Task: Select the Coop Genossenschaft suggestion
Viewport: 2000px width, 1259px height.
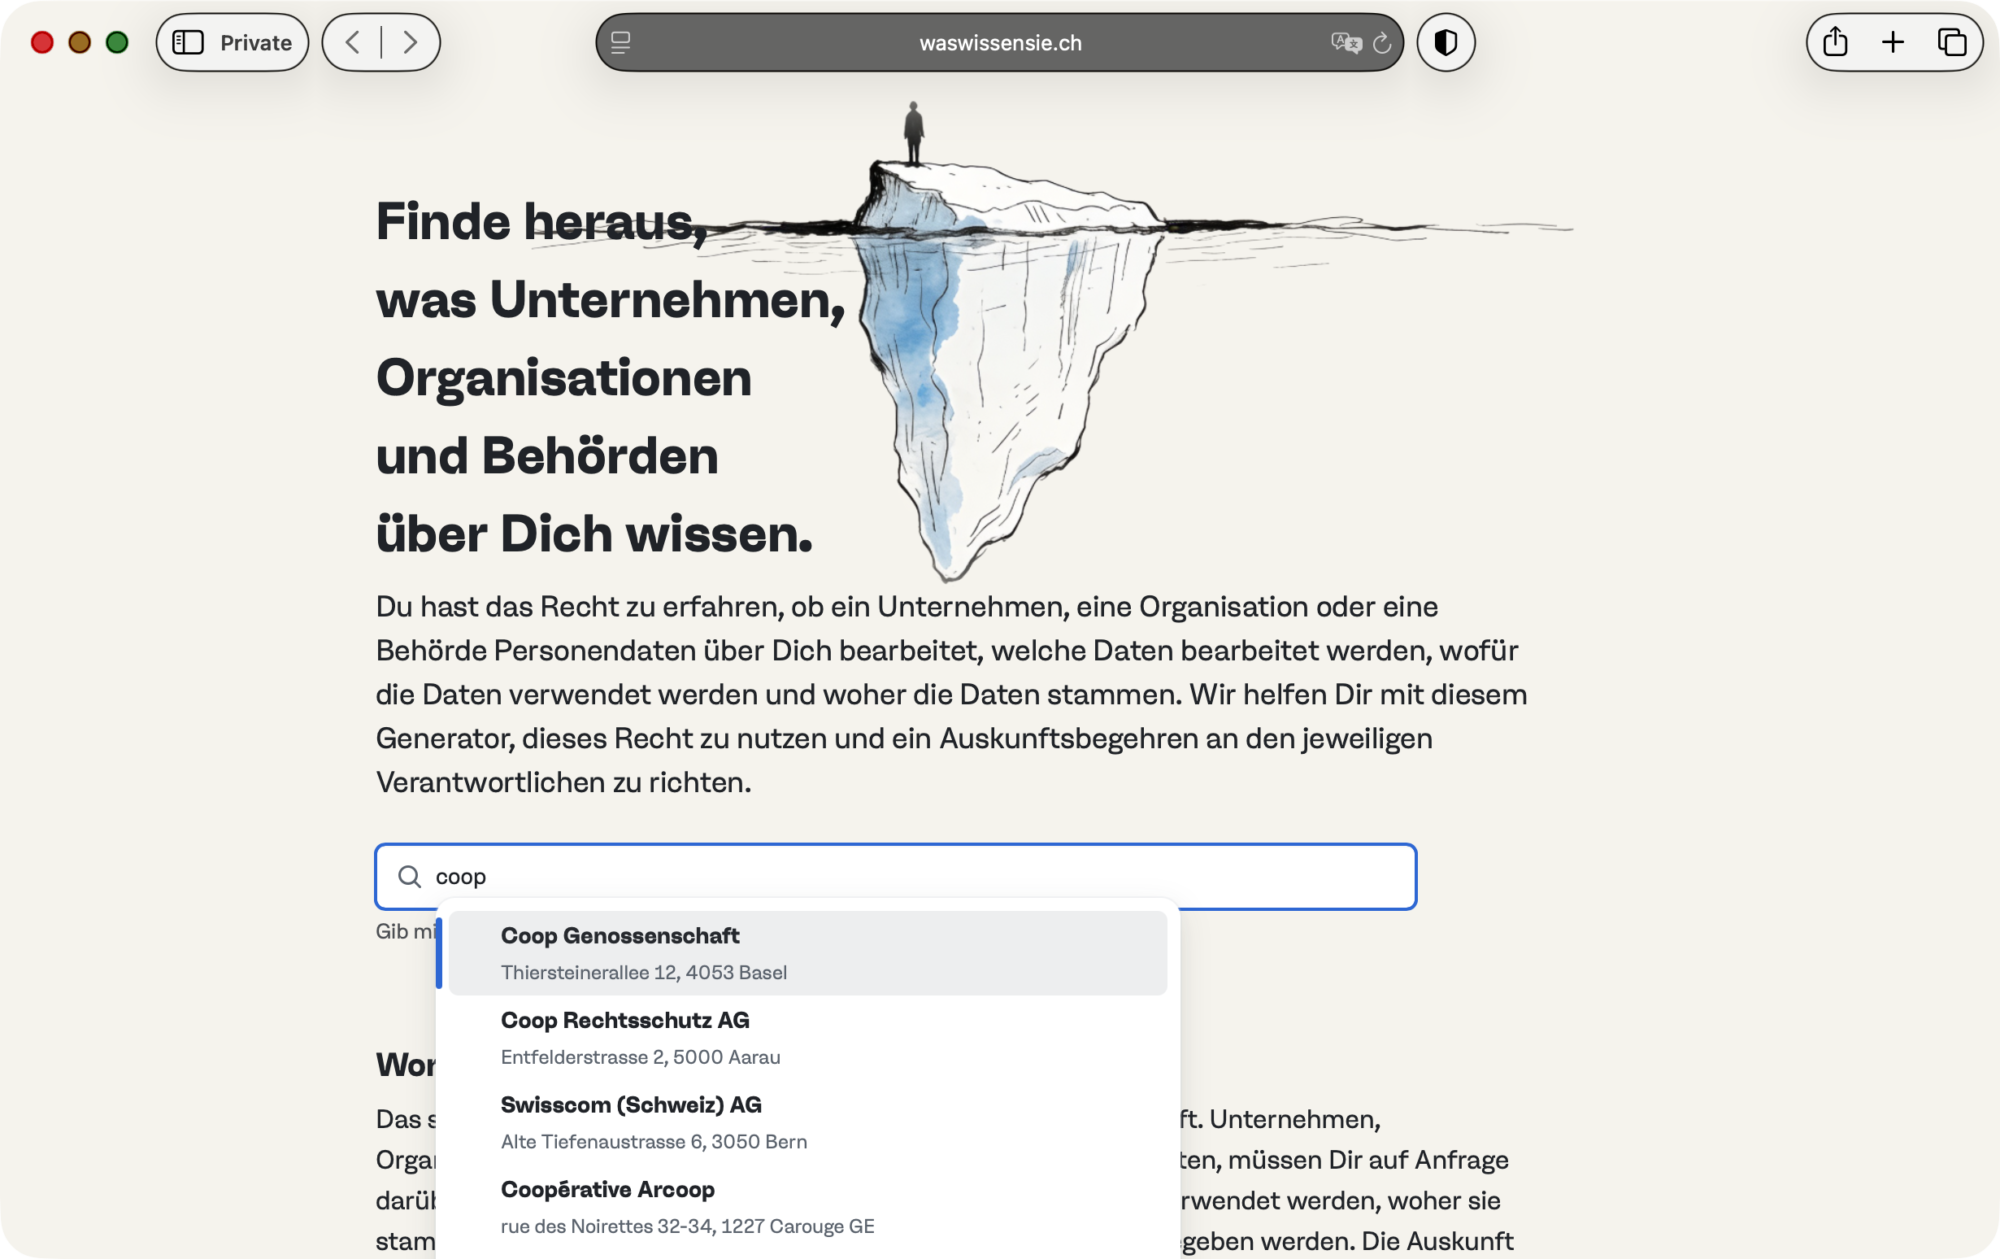Action: tap(808, 953)
